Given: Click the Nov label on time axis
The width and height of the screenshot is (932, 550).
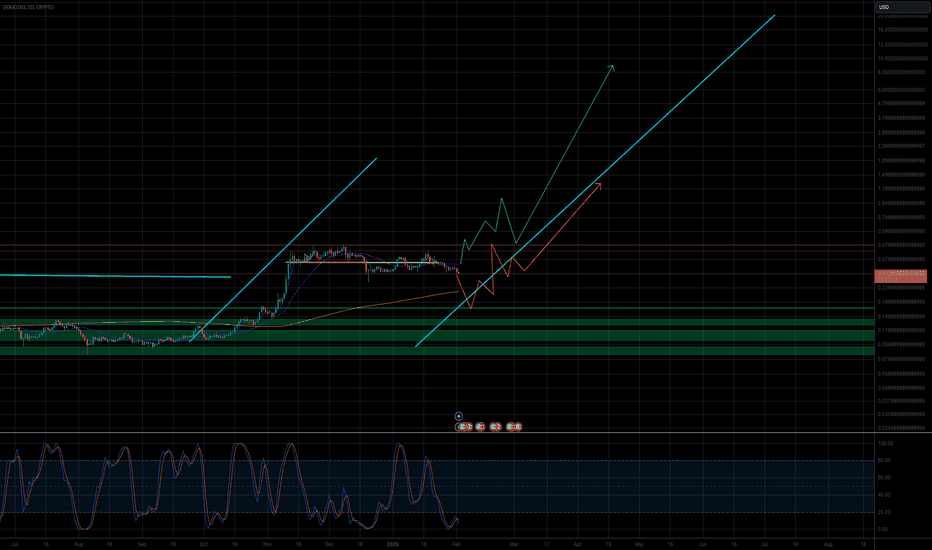Looking at the screenshot, I should point(267,544).
